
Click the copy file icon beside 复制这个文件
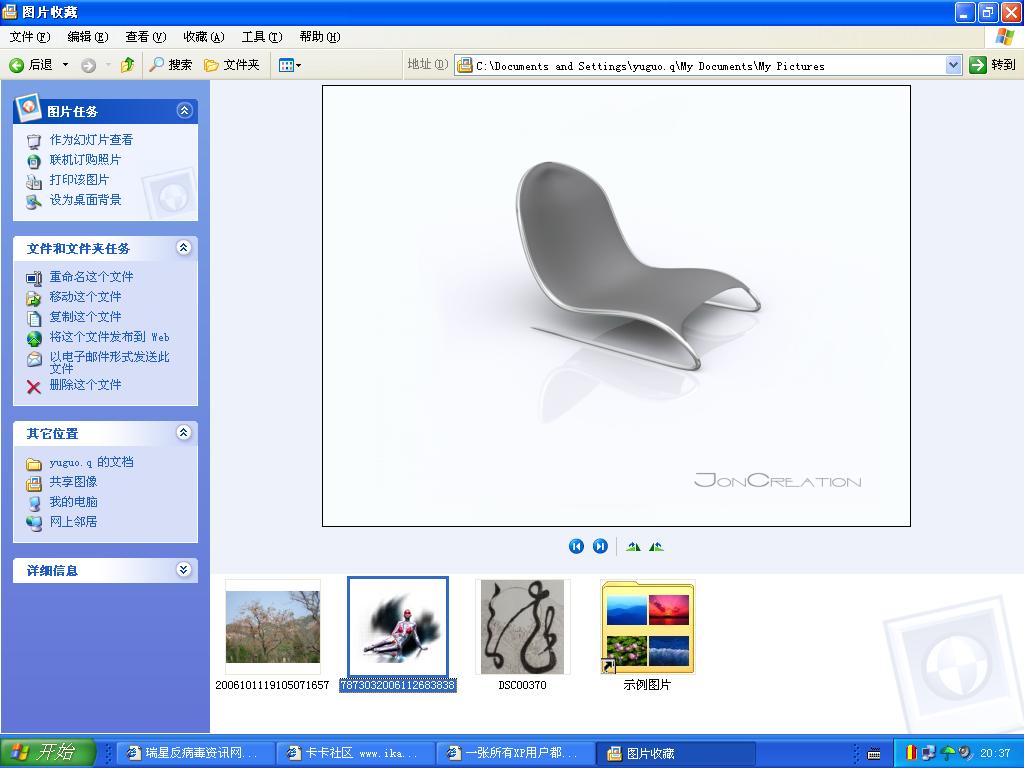point(34,319)
